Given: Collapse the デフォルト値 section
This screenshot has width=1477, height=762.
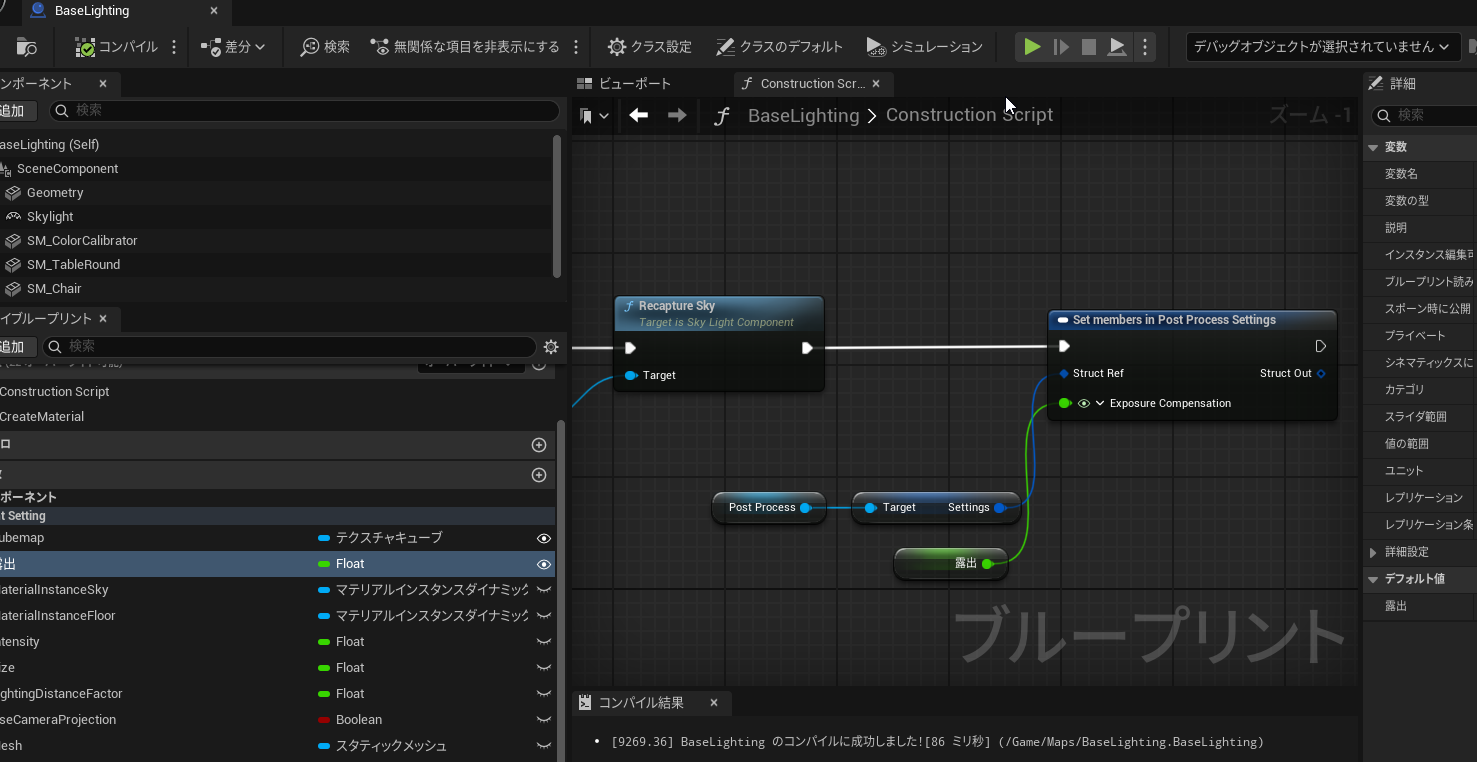Looking at the screenshot, I should coord(1373,579).
